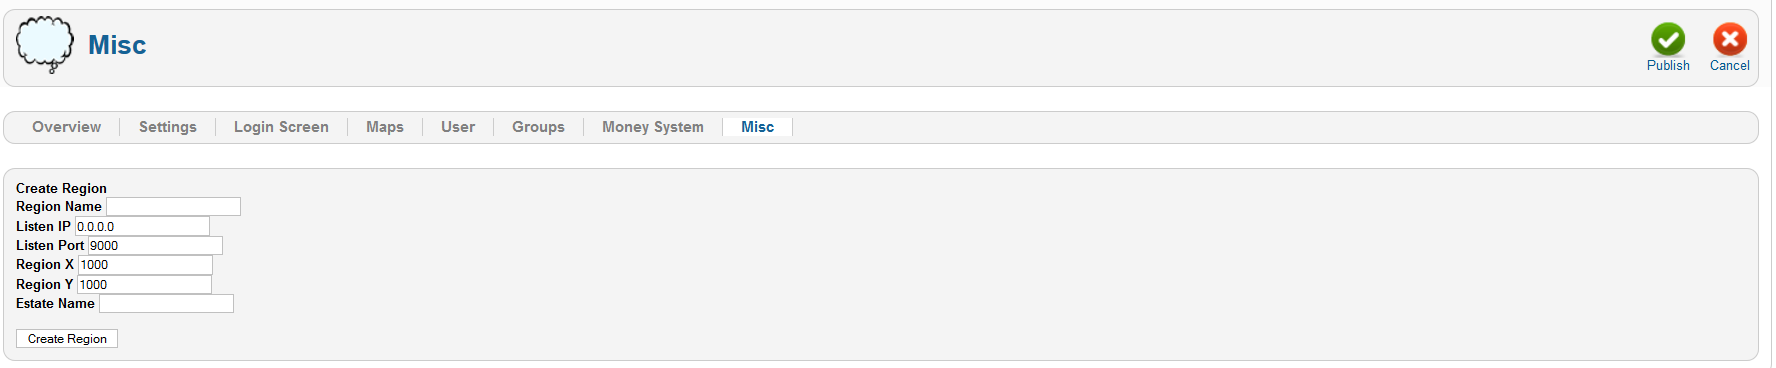Click the green Publish checkmark icon
The width and height of the screenshot is (1776, 368).
click(1668, 39)
